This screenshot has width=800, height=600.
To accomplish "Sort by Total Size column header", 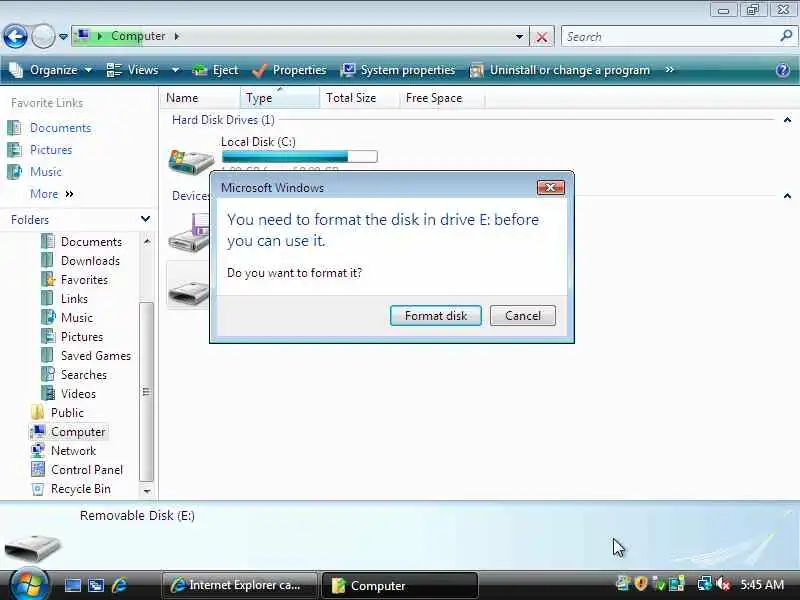I will (359, 98).
